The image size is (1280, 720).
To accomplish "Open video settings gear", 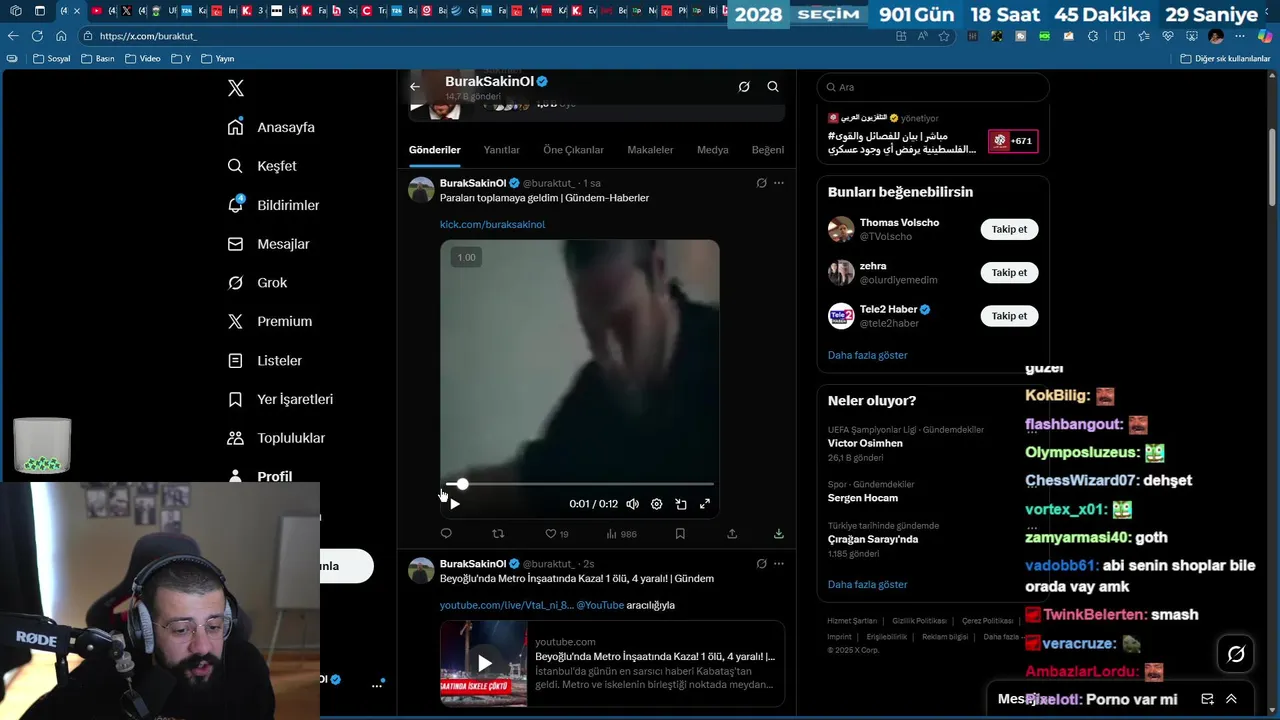I will [x=656, y=504].
